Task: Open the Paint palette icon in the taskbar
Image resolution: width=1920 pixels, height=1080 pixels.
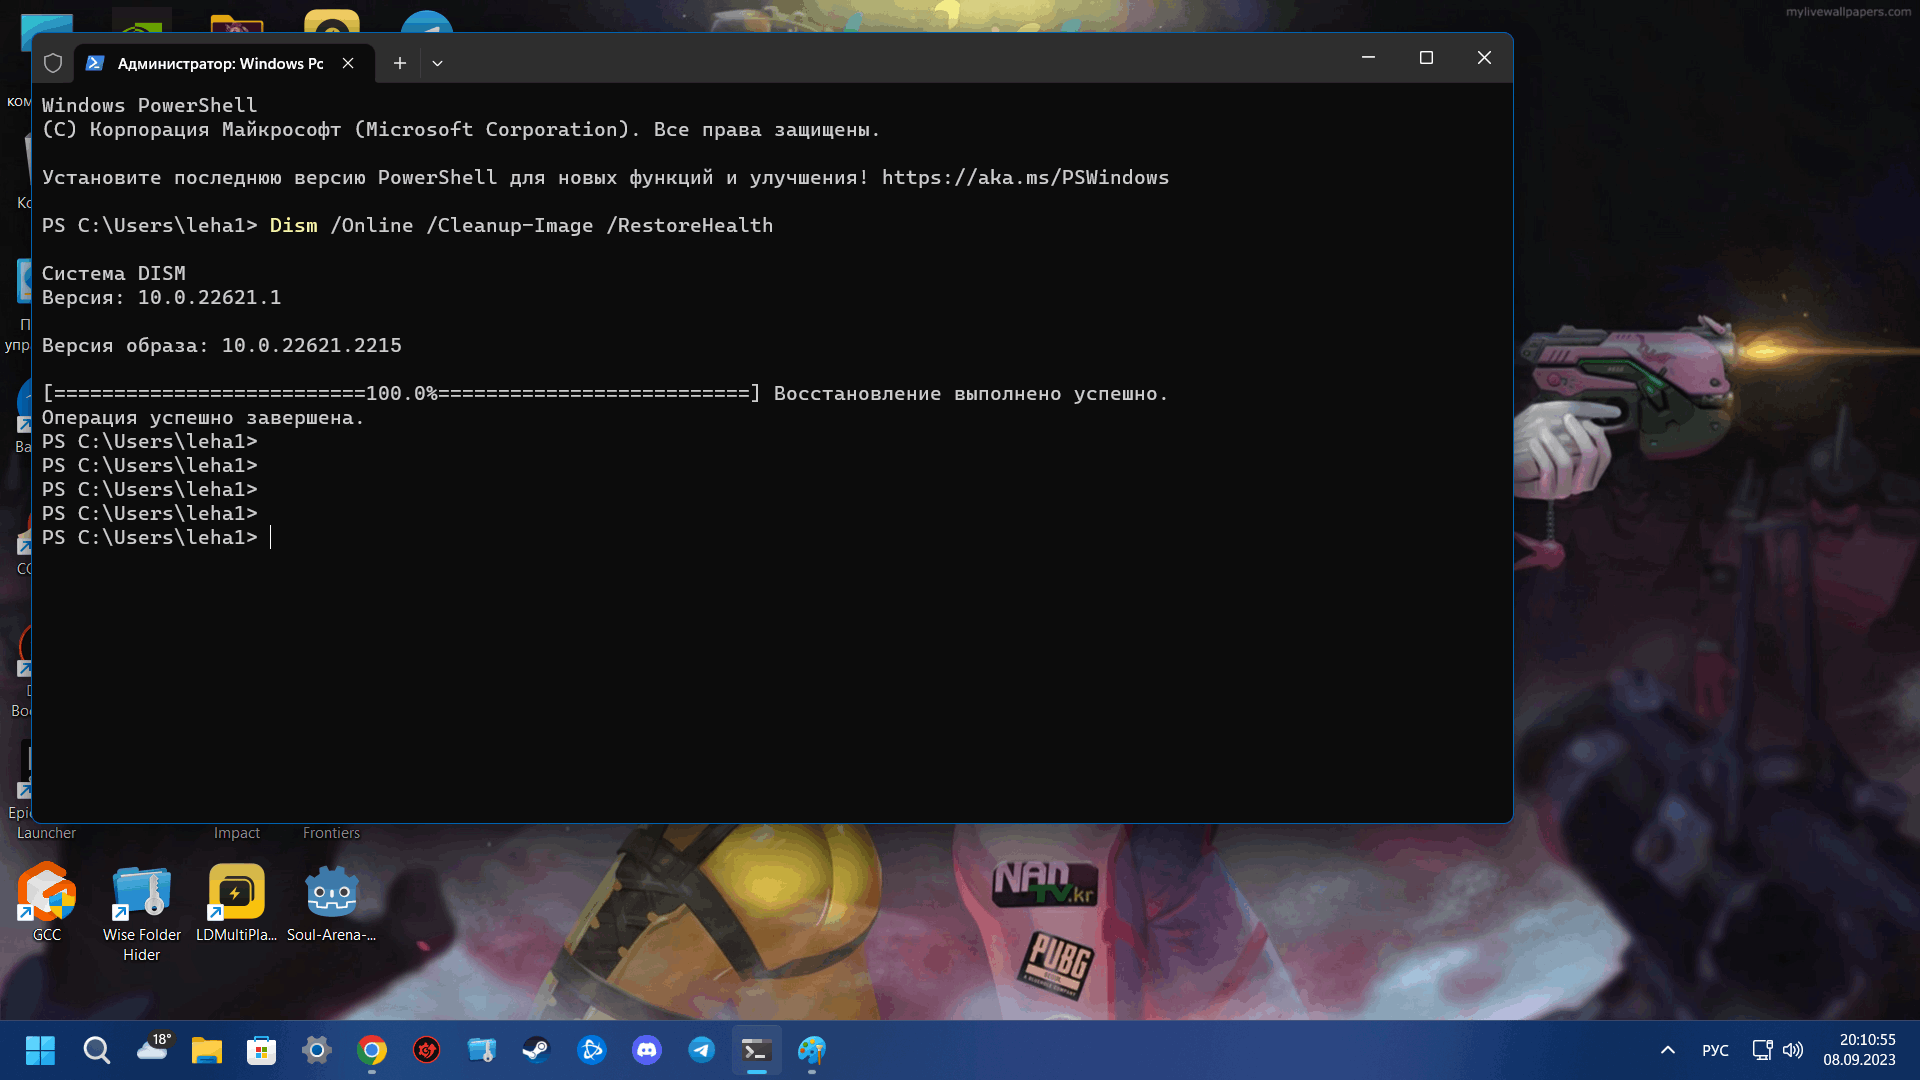Action: coord(812,1050)
